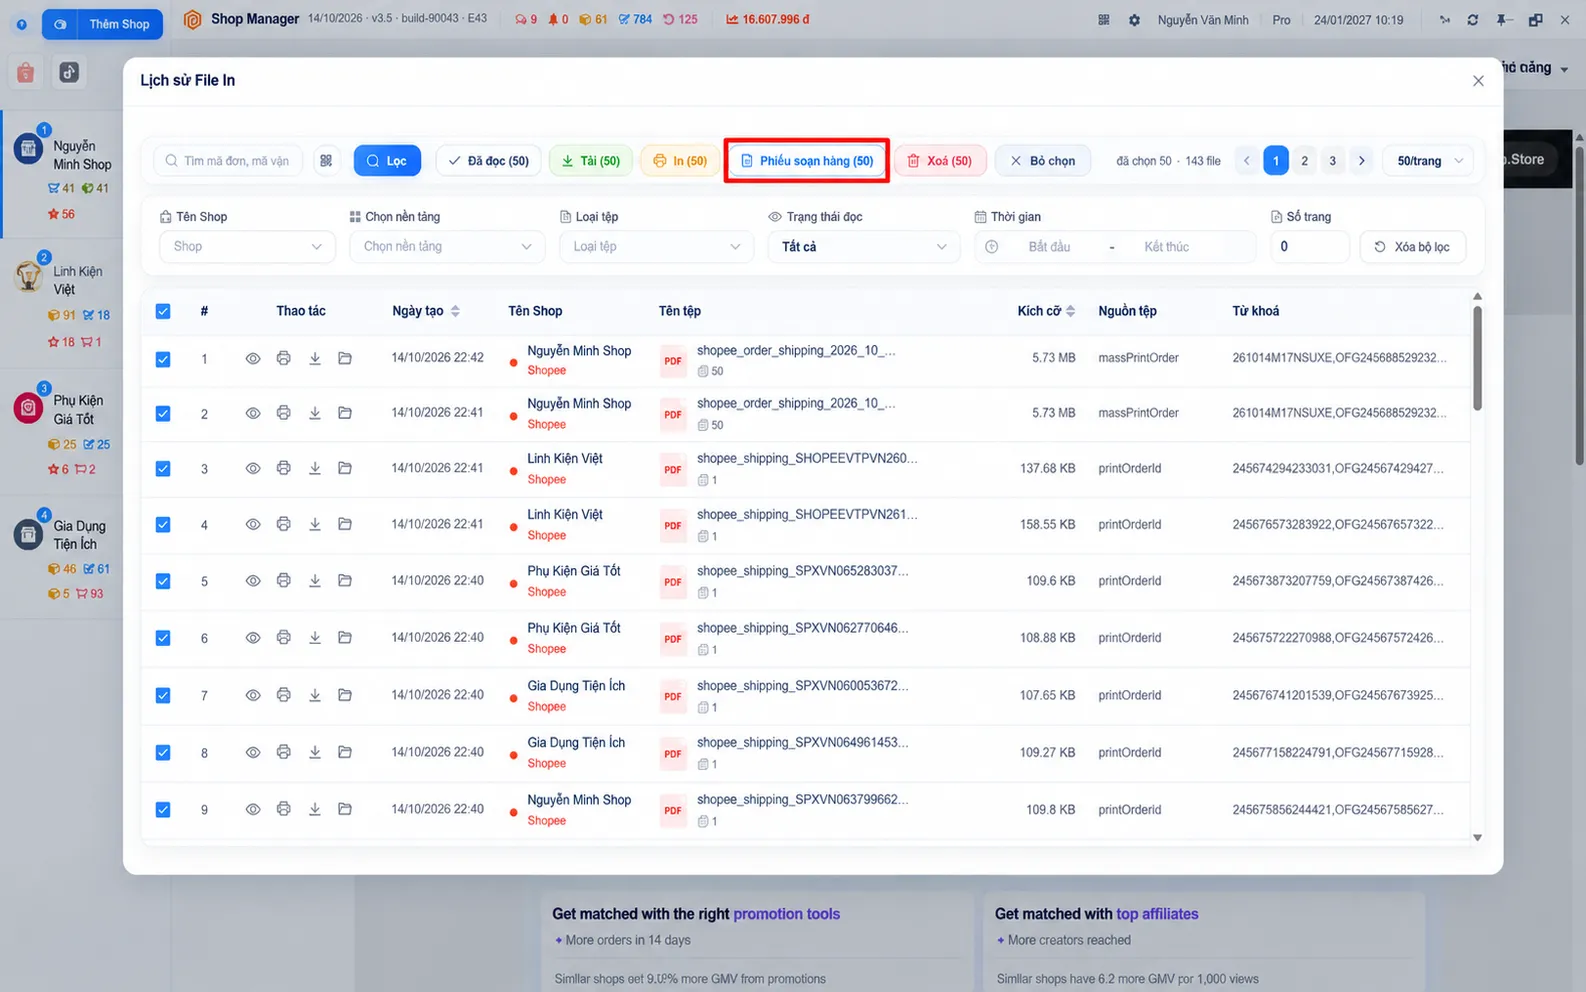This screenshot has height=992, width=1586.
Task: Preview file in row 7 with eye icon
Action: point(253,695)
